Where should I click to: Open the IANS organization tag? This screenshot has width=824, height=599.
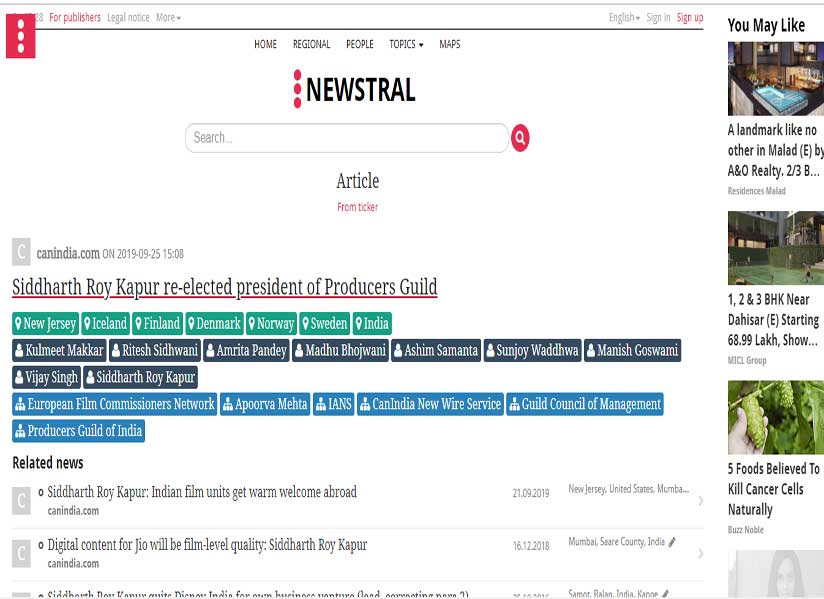(334, 404)
